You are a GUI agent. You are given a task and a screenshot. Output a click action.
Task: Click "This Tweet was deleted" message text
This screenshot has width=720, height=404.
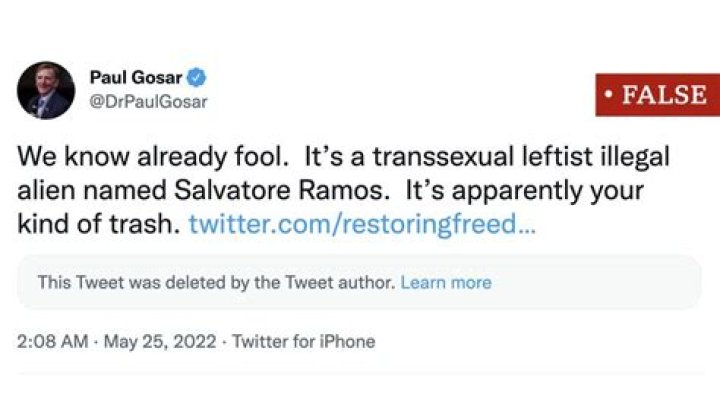pos(215,283)
